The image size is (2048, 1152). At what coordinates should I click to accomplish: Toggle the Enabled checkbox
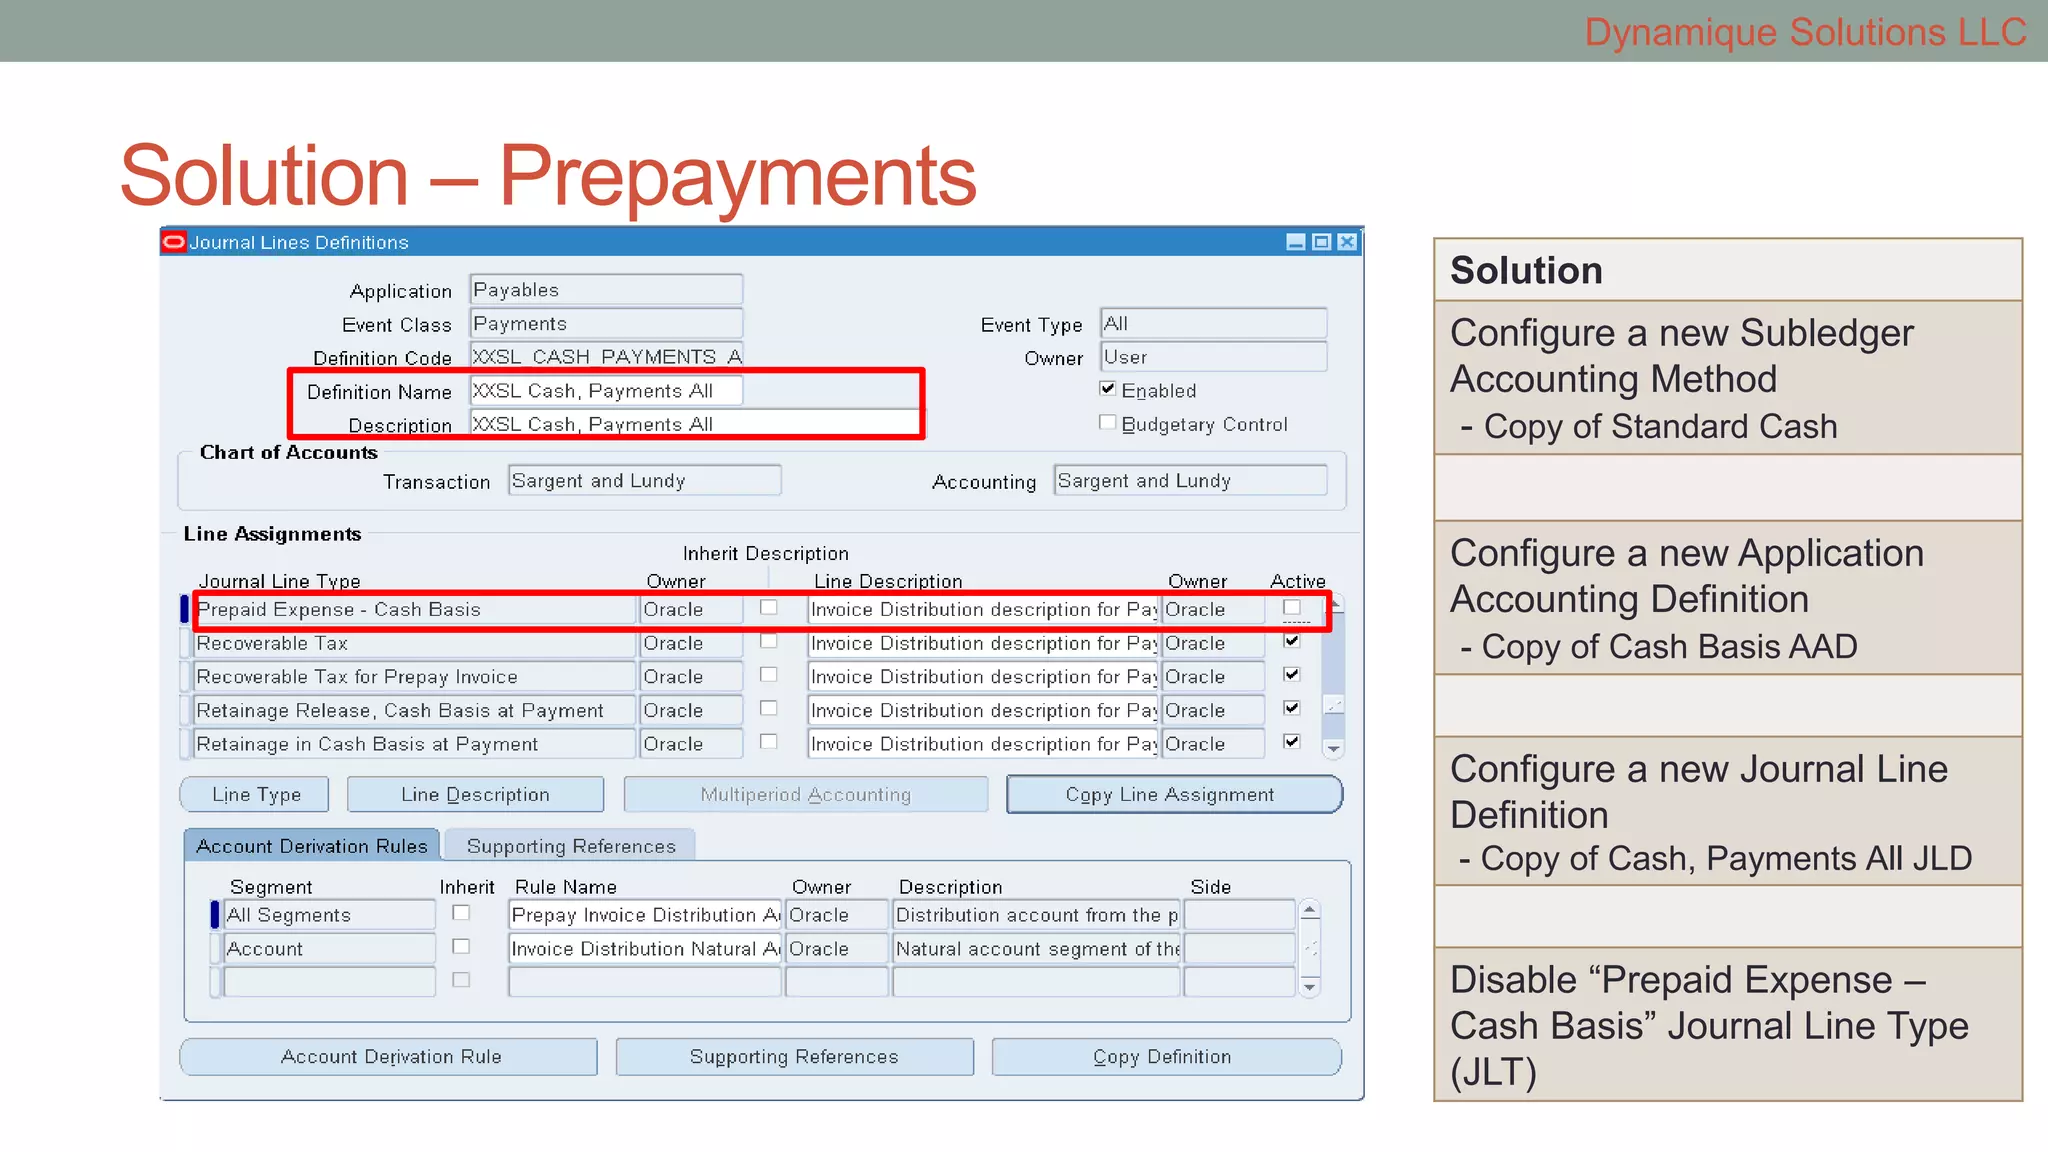[x=1107, y=389]
